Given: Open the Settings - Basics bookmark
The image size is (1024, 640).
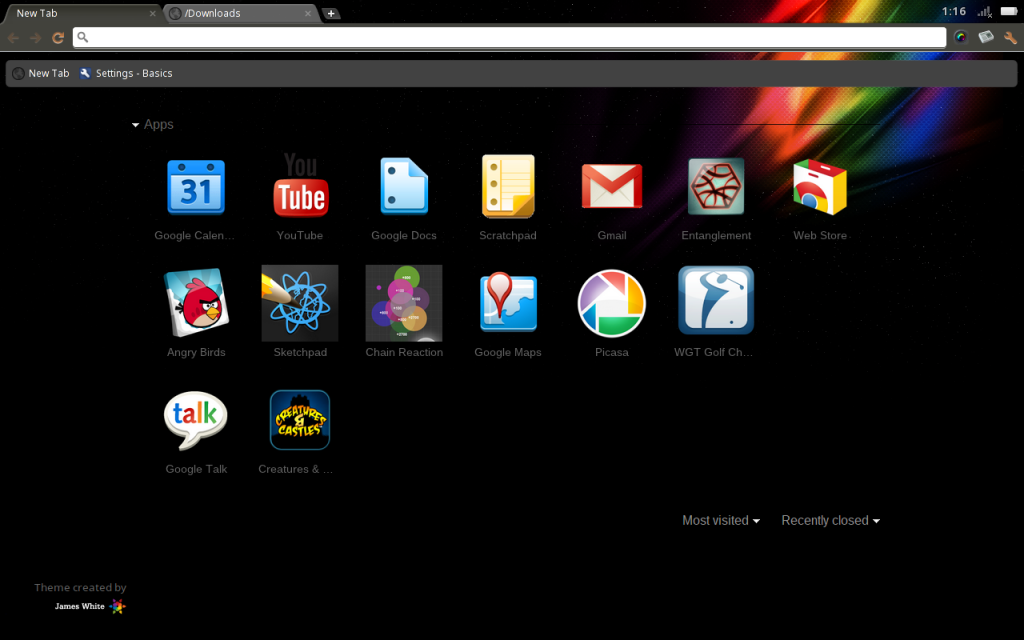Looking at the screenshot, I should tap(126, 73).
